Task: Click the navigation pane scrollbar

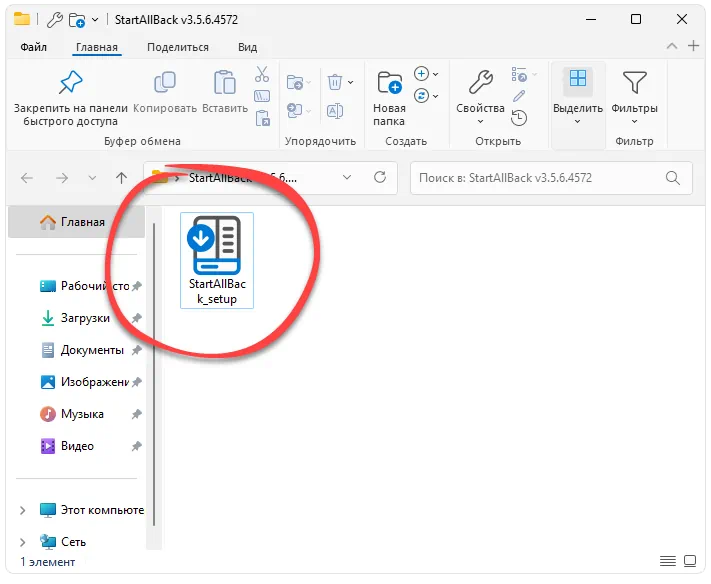Action: pos(154,375)
